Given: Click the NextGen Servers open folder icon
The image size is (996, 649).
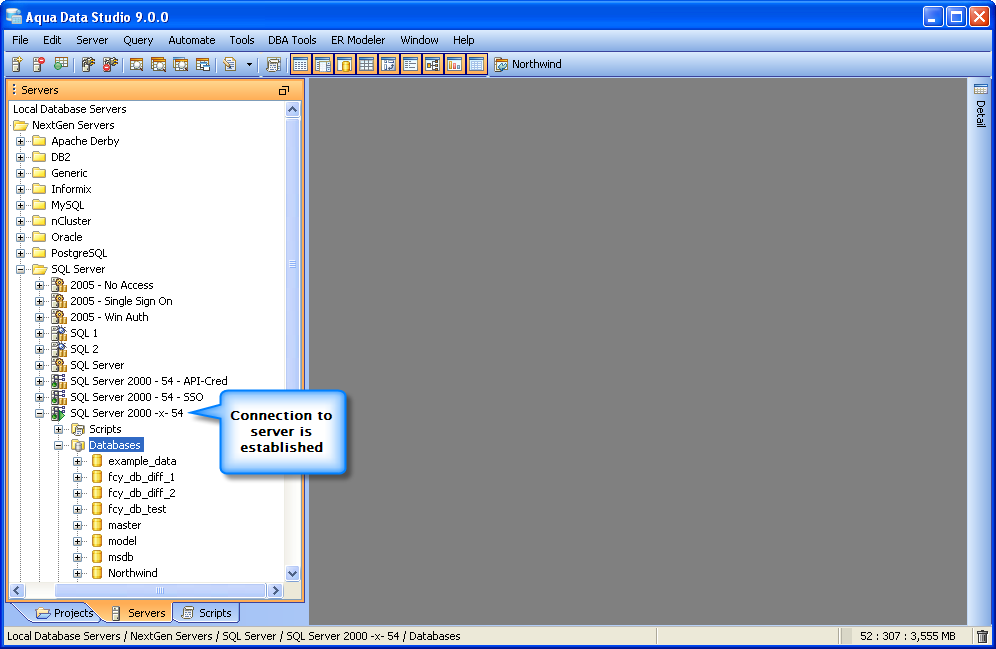Looking at the screenshot, I should (x=20, y=125).
